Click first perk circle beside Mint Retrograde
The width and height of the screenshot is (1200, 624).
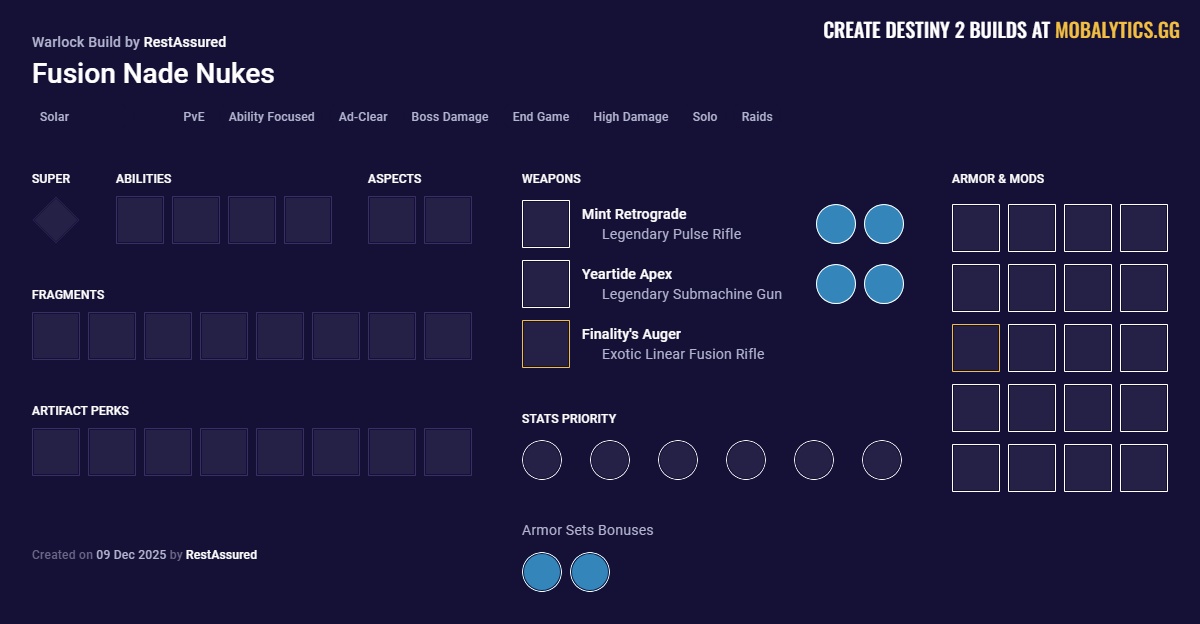click(836, 224)
